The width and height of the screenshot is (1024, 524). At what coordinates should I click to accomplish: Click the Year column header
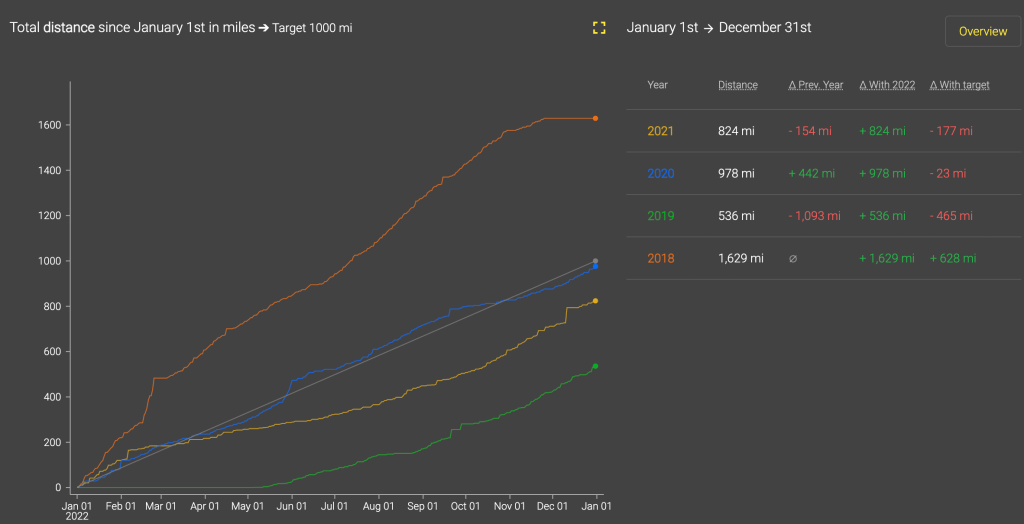coord(657,85)
